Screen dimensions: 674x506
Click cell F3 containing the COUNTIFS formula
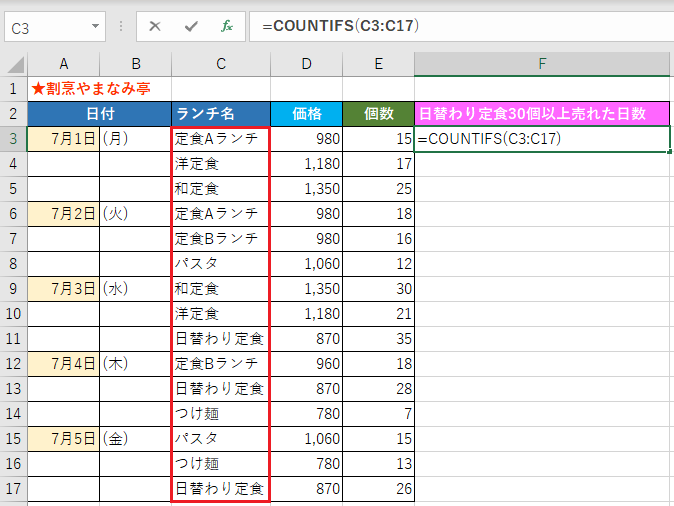pyautogui.click(x=542, y=139)
